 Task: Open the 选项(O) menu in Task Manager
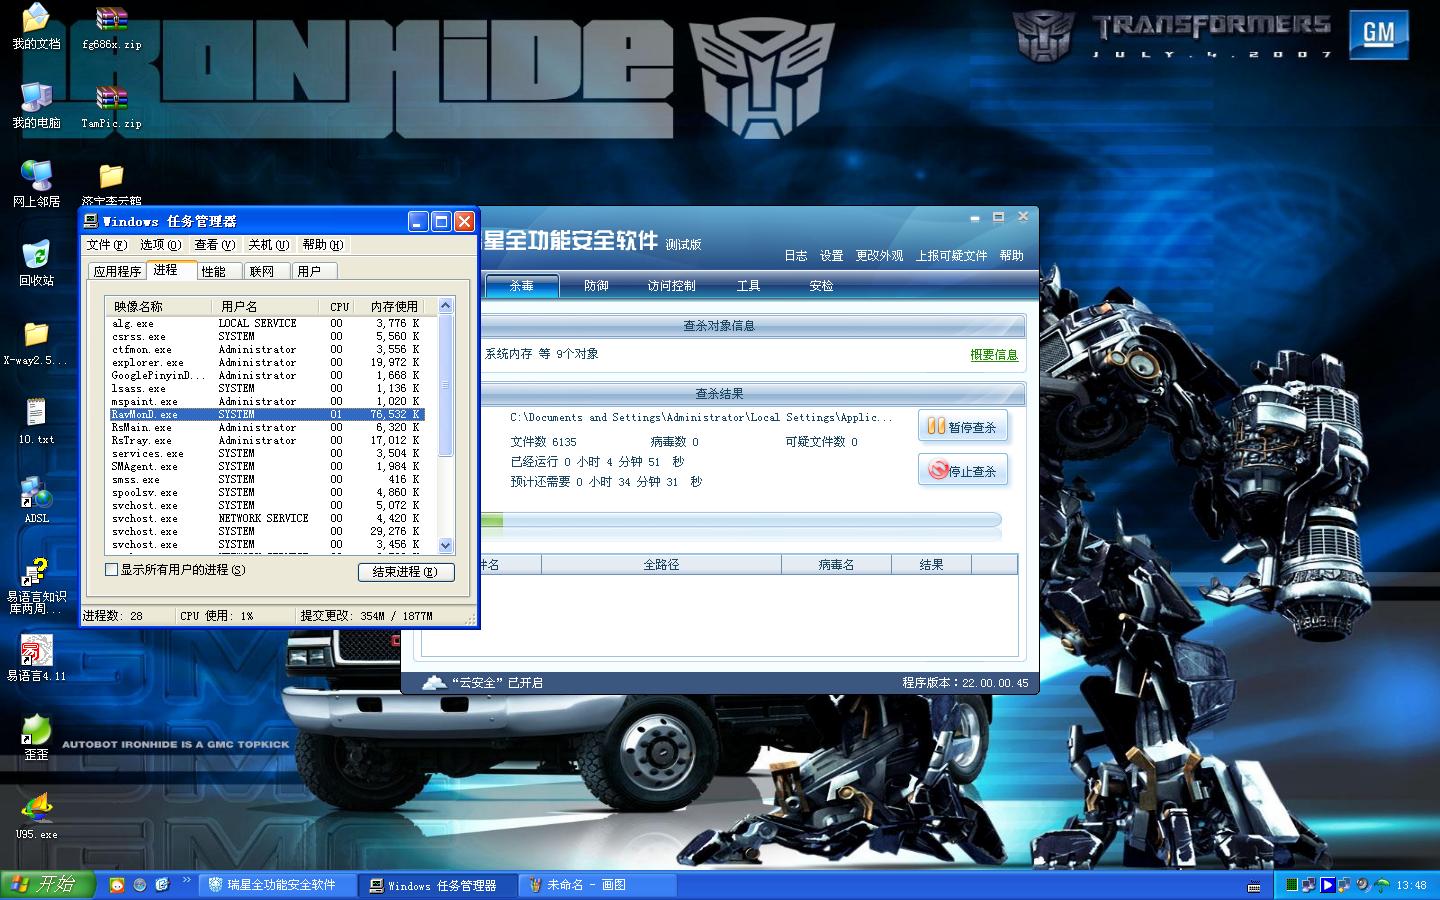coord(160,245)
